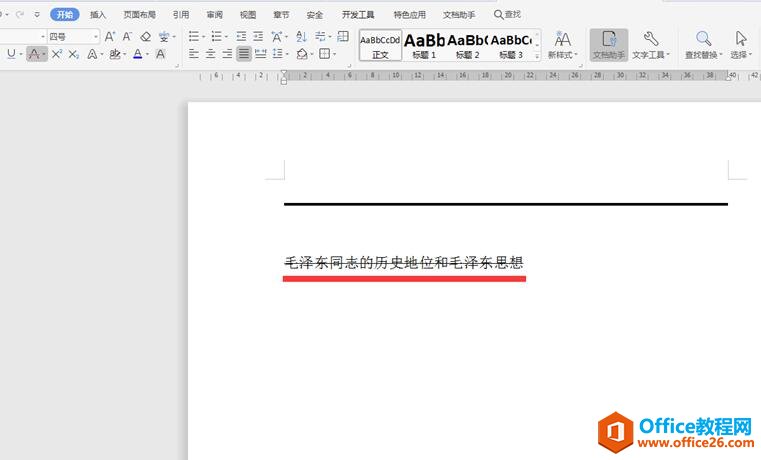
Task: Decrease paragraph indent
Action: click(241, 36)
